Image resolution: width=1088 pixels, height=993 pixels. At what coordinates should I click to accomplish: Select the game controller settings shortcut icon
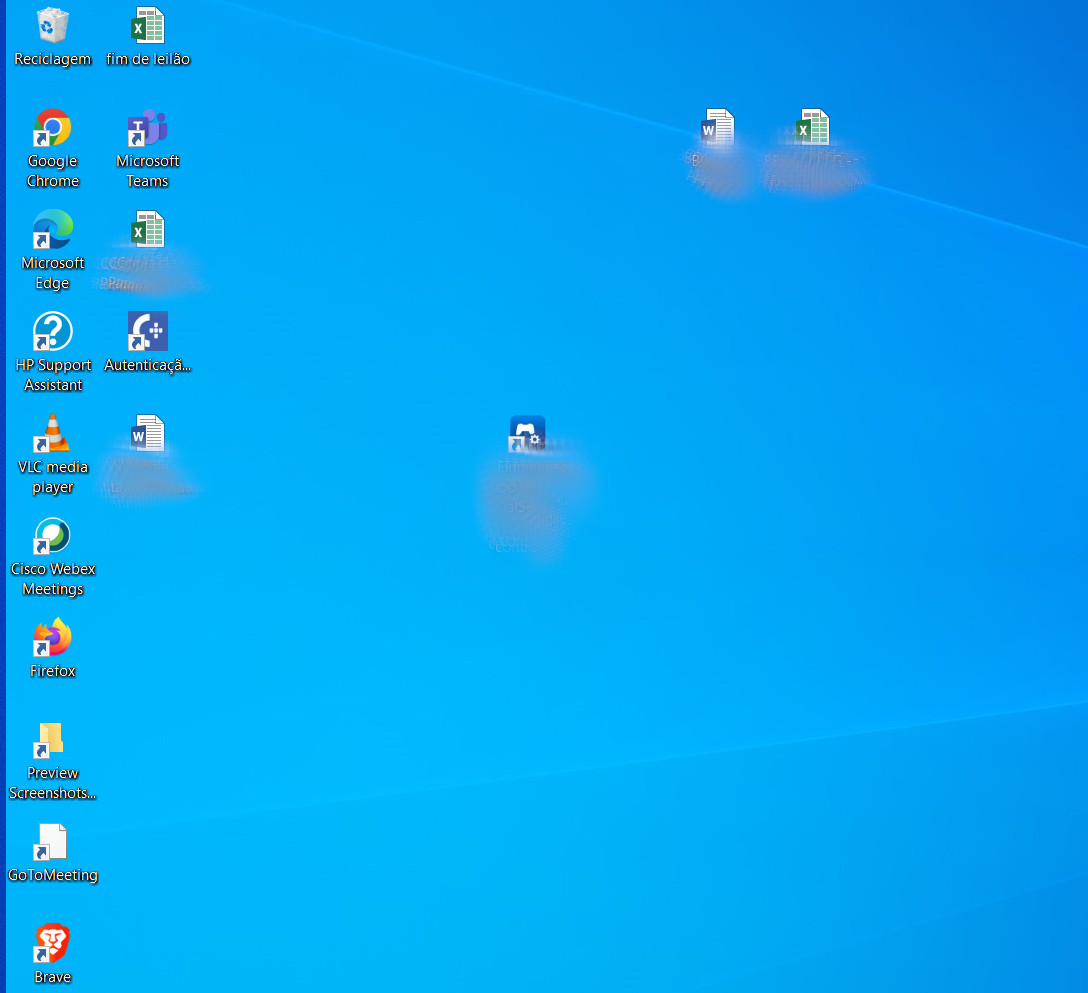click(527, 434)
